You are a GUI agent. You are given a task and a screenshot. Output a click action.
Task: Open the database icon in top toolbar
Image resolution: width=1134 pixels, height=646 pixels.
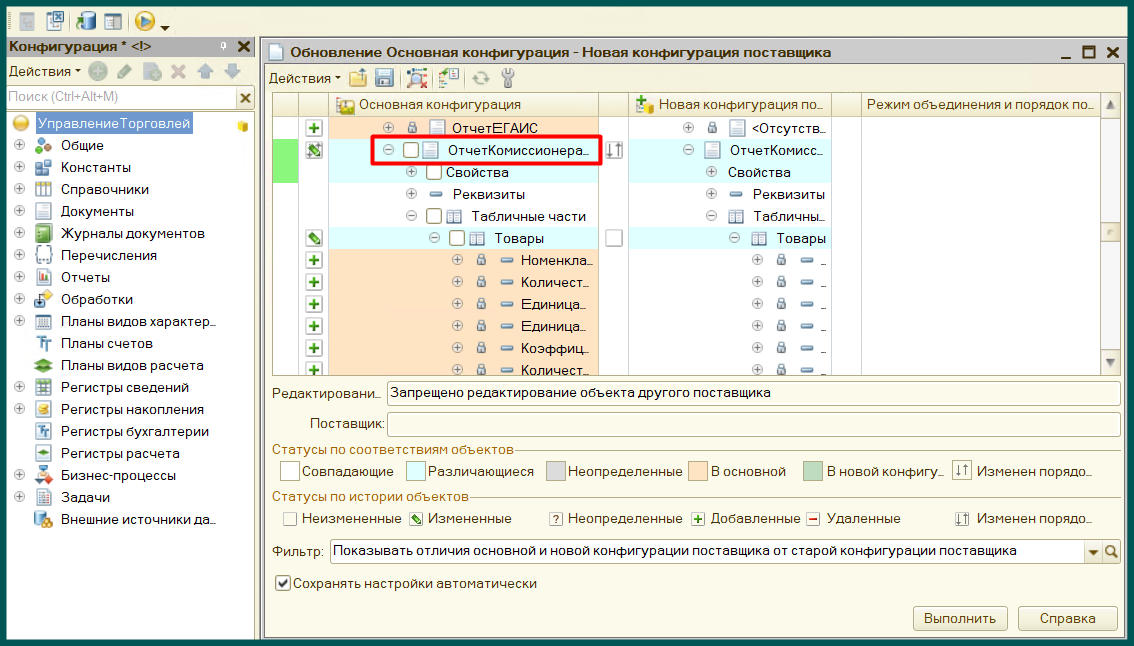pyautogui.click(x=86, y=21)
